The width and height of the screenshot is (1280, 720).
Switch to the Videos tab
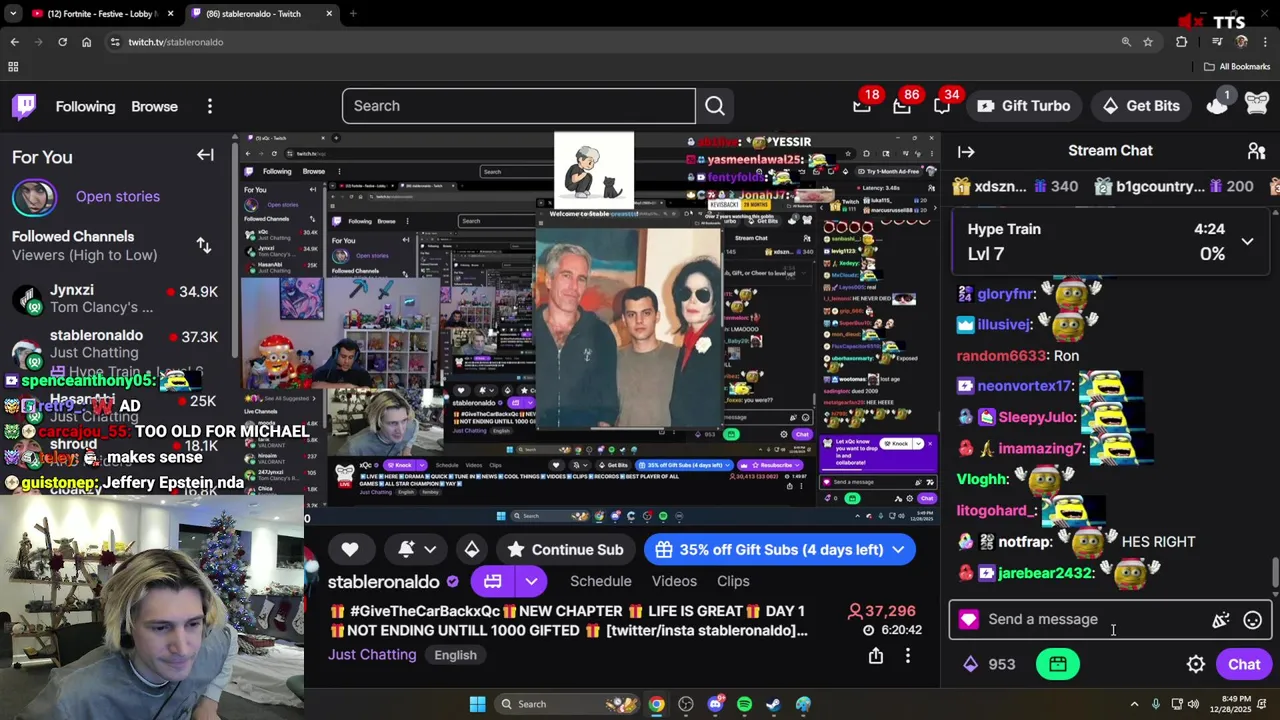click(674, 581)
